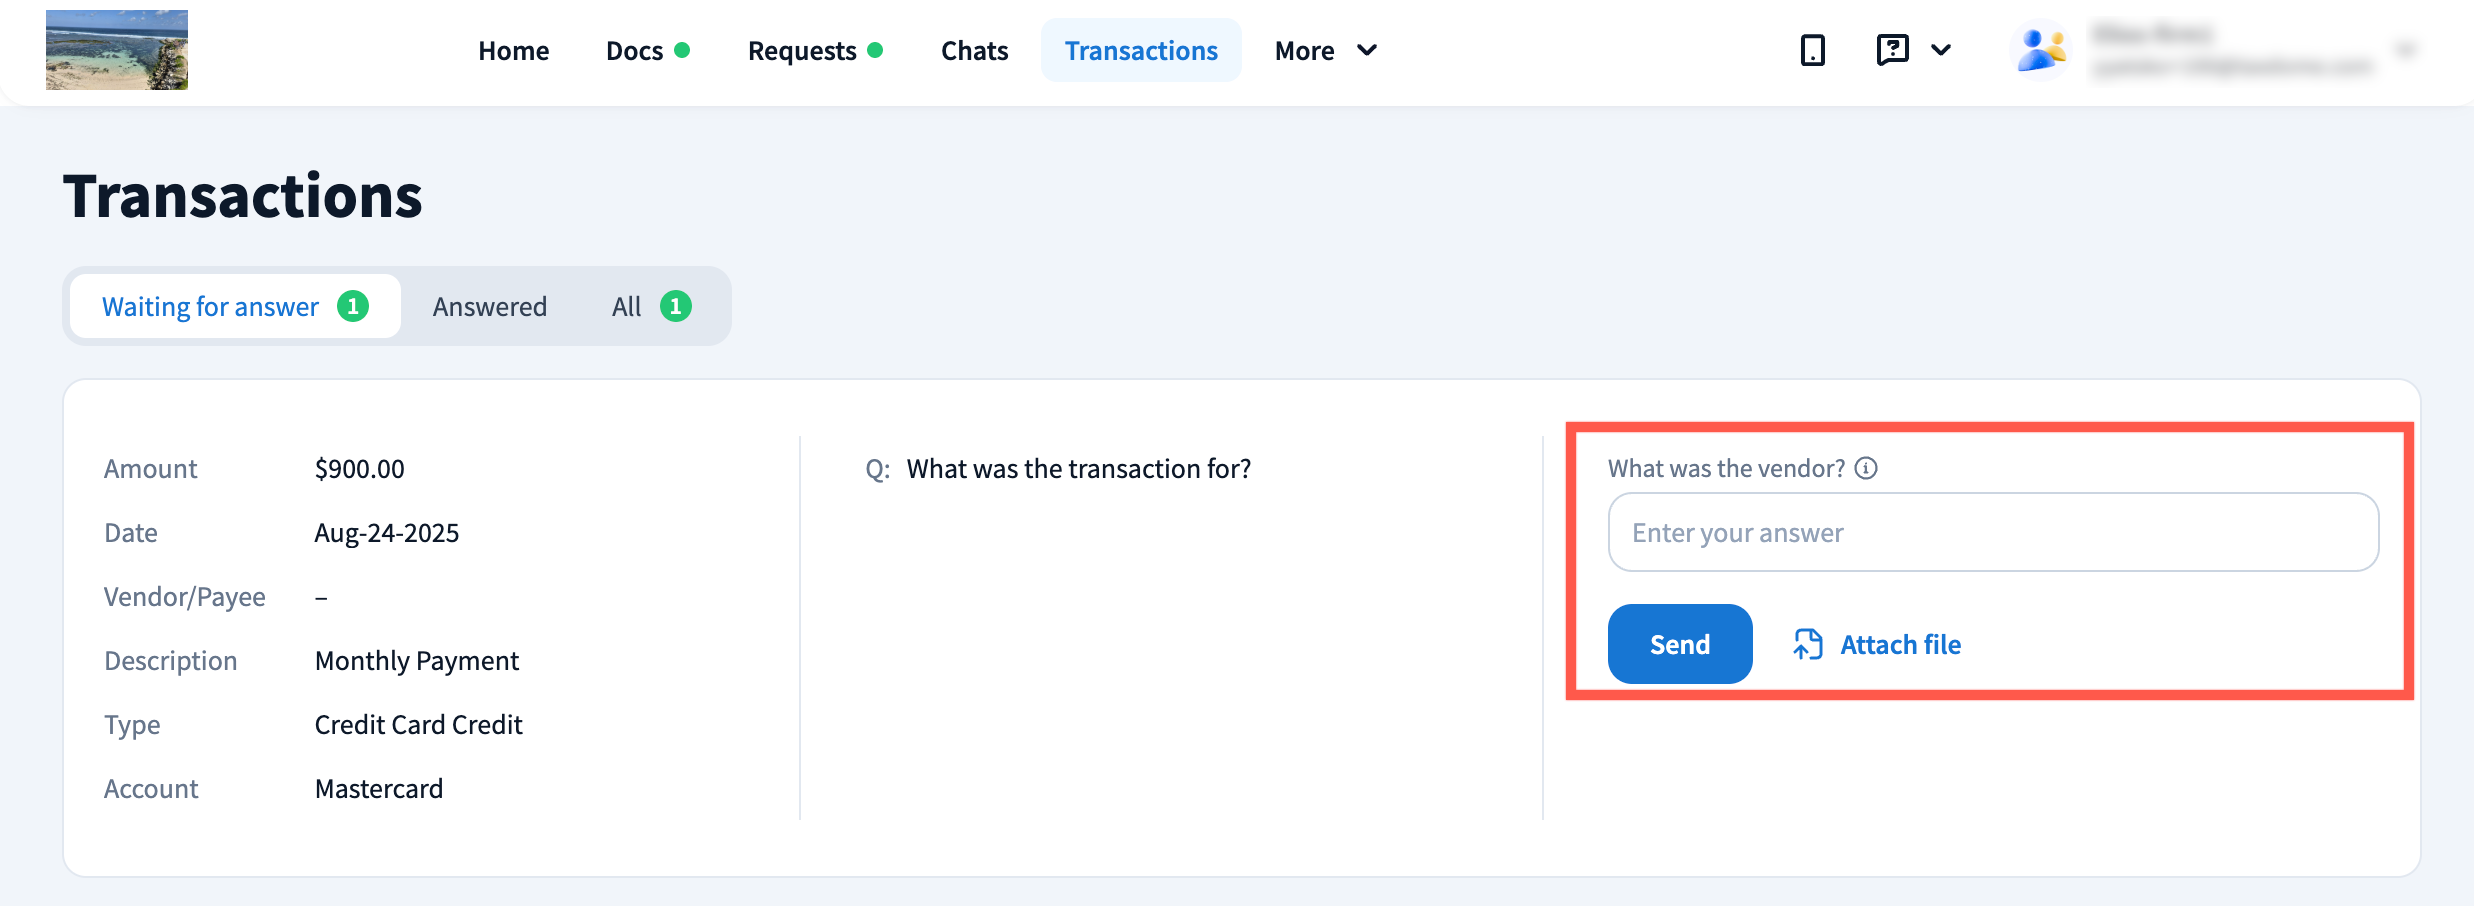The height and width of the screenshot is (906, 2474).
Task: Click the beach photo logo thumbnail
Action: (117, 50)
